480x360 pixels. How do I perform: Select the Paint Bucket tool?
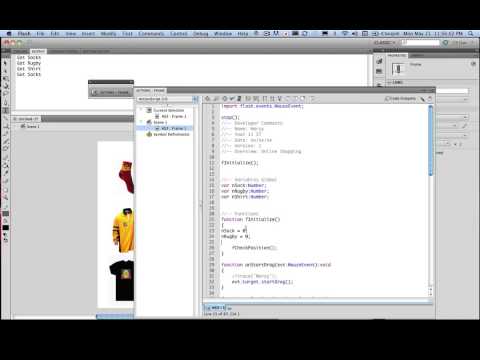(5, 165)
